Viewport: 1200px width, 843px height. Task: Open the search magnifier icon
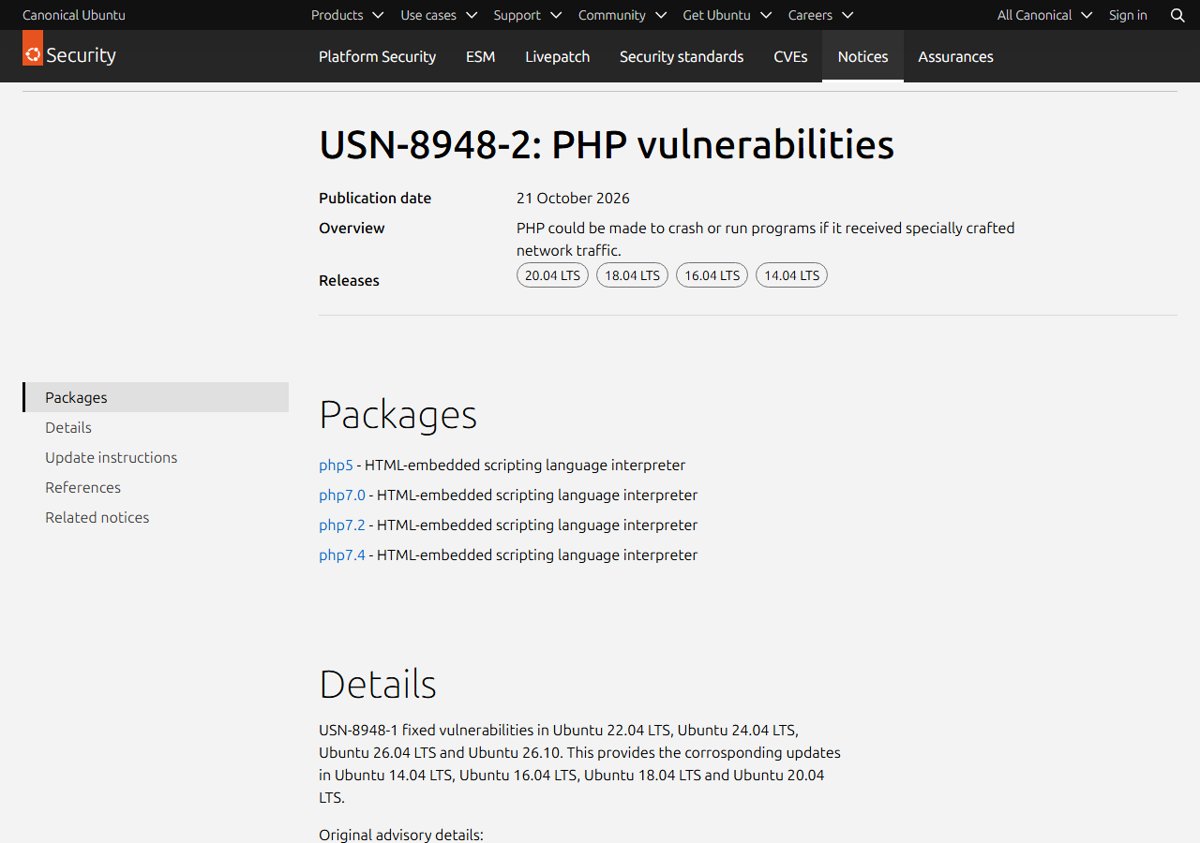tap(1177, 15)
